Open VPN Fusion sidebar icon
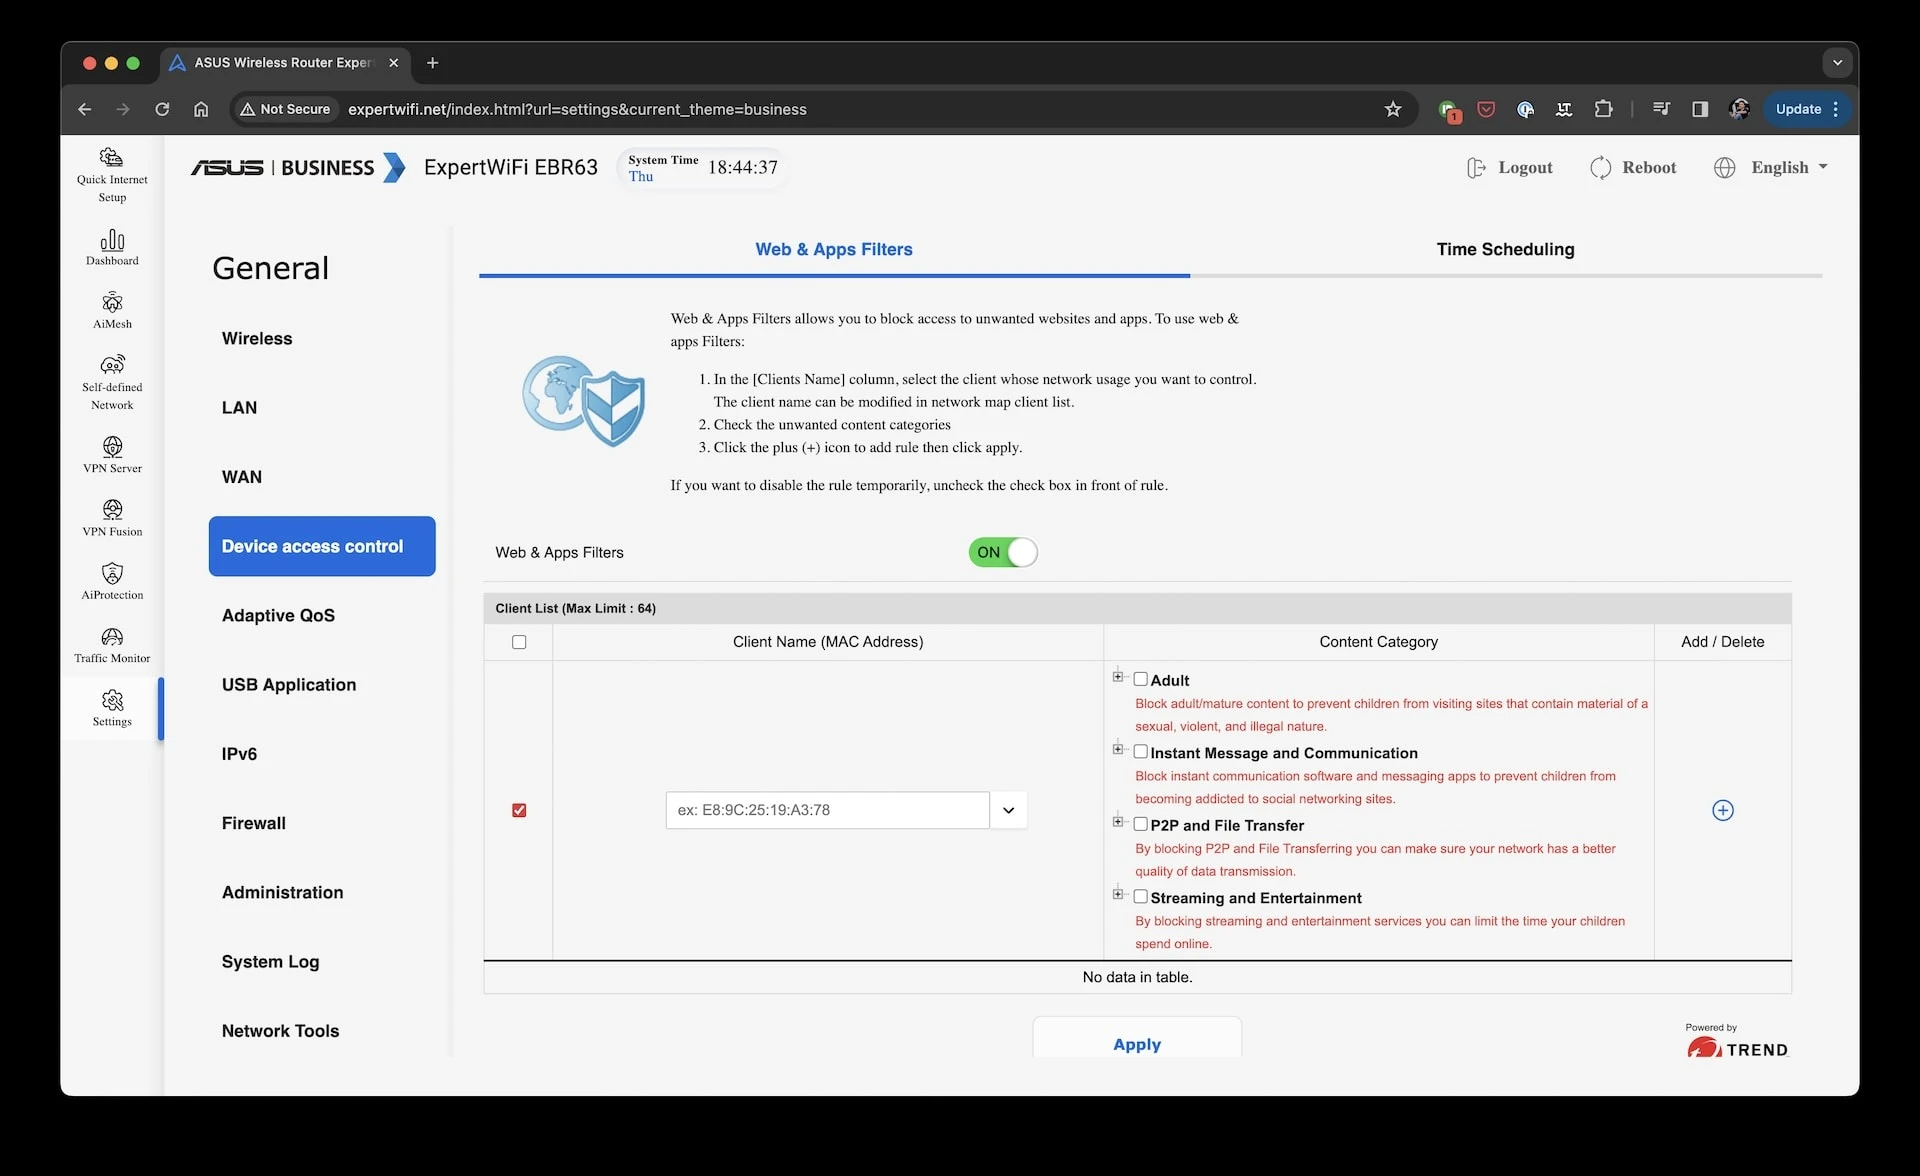 point(112,518)
